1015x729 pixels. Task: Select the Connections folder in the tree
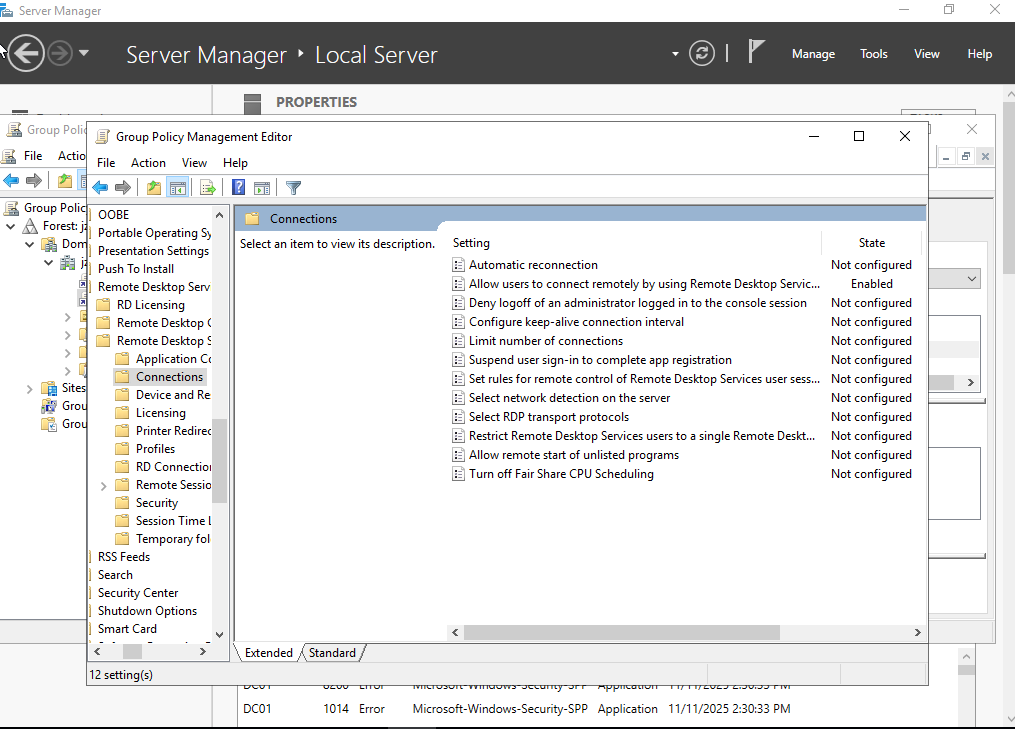[x=168, y=376]
